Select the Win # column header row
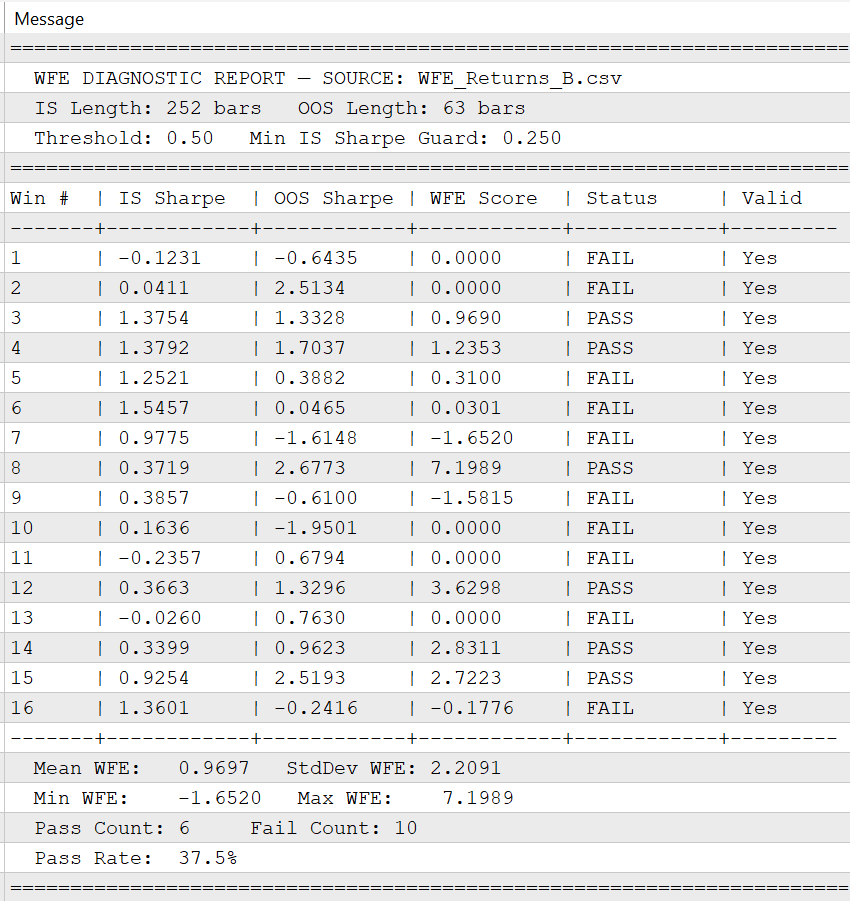The height and width of the screenshot is (901, 850). click(427, 198)
